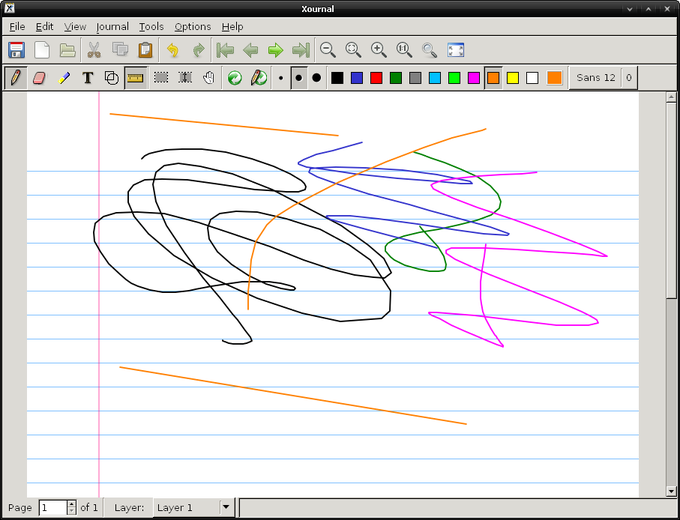Reset zoom to normal size 1:1

pos(404,50)
